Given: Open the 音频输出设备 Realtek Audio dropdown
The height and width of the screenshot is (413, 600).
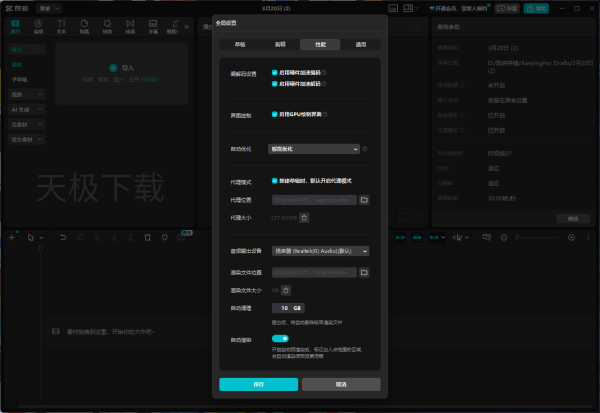Looking at the screenshot, I should pyautogui.click(x=320, y=251).
